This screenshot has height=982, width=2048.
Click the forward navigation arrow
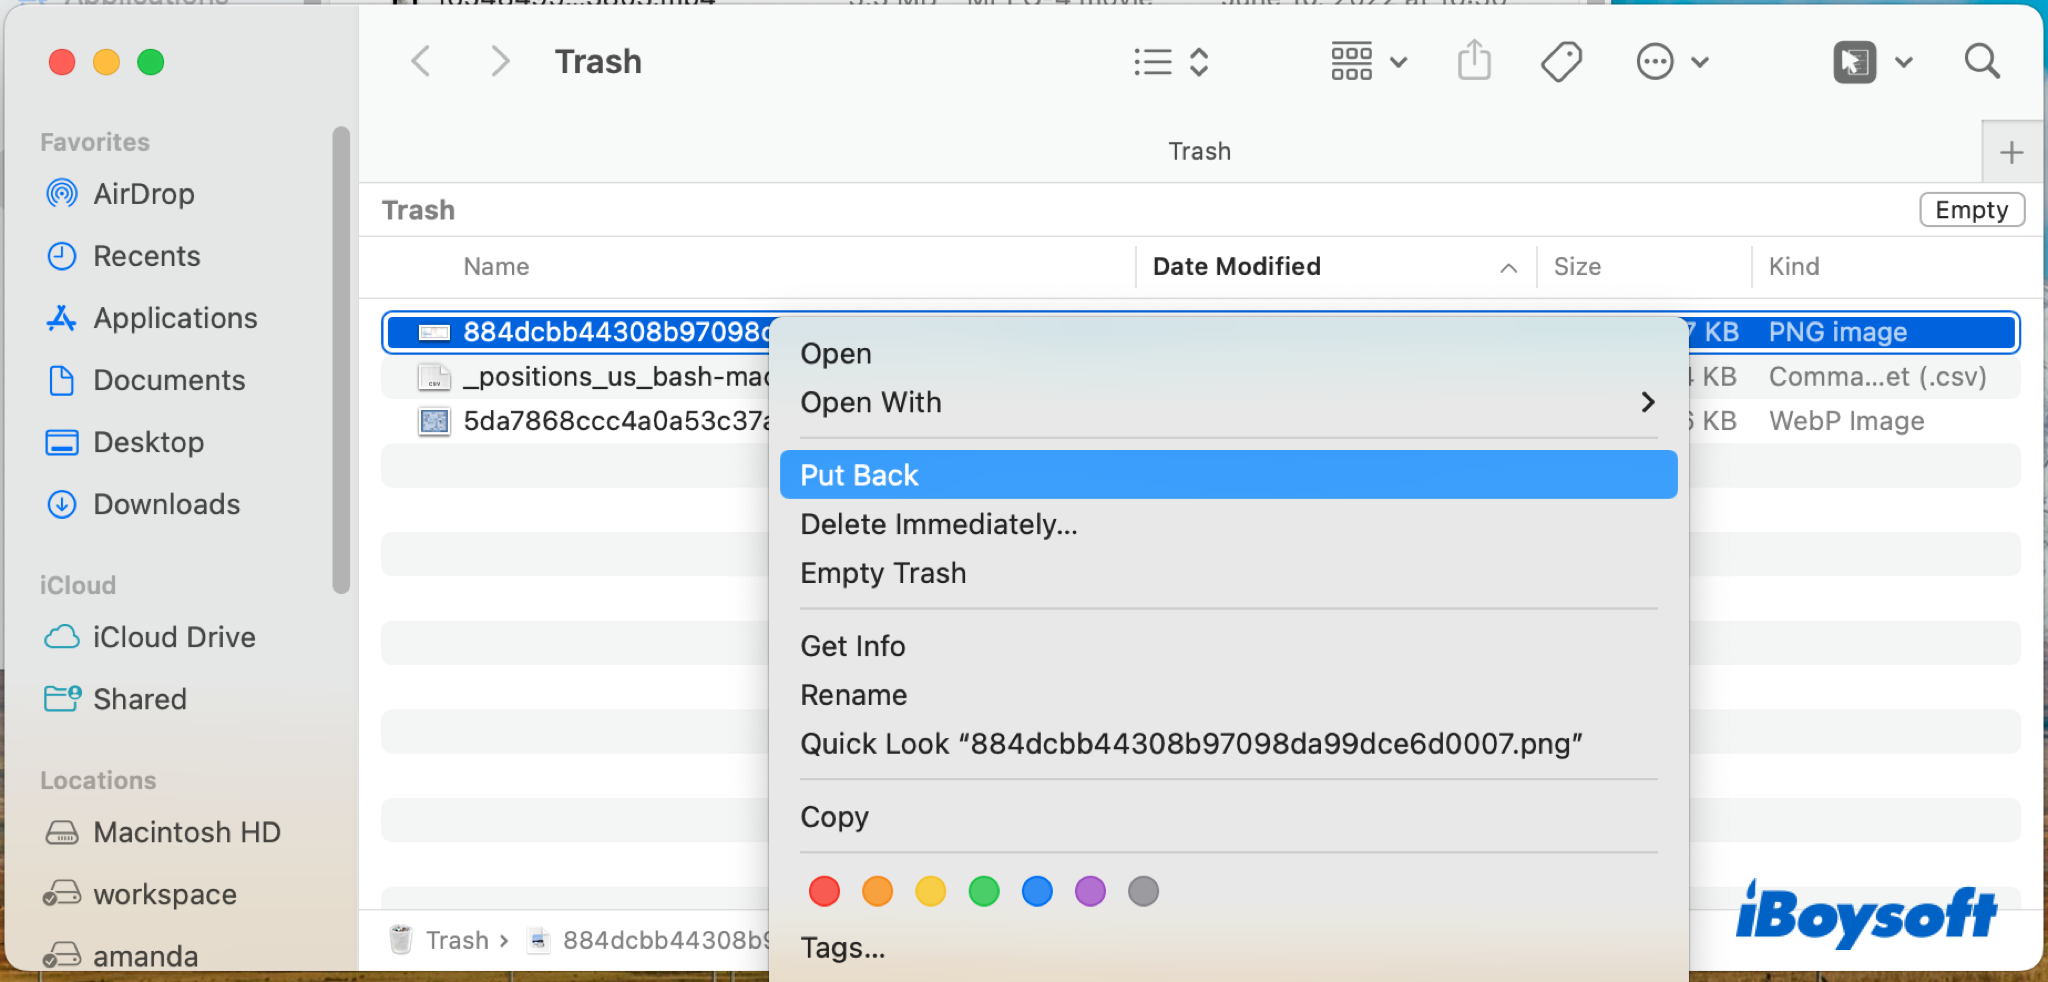(x=500, y=62)
